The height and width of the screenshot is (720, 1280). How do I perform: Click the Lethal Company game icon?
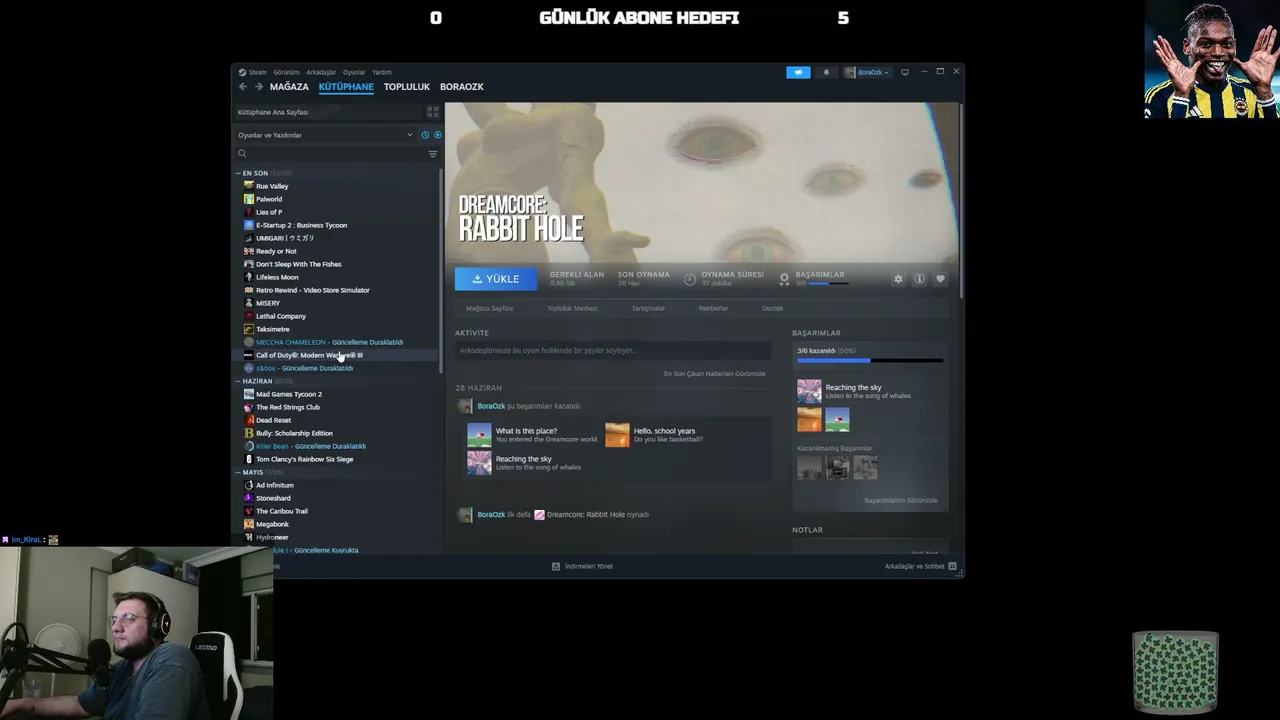(x=249, y=316)
